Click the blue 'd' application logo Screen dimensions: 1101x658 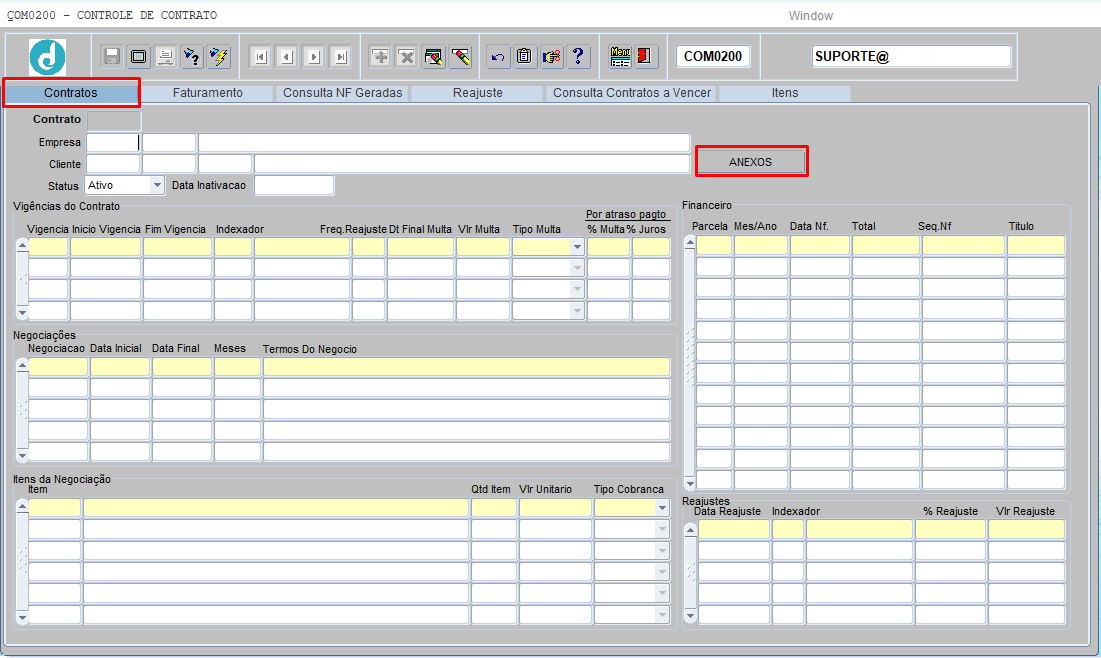pyautogui.click(x=48, y=57)
